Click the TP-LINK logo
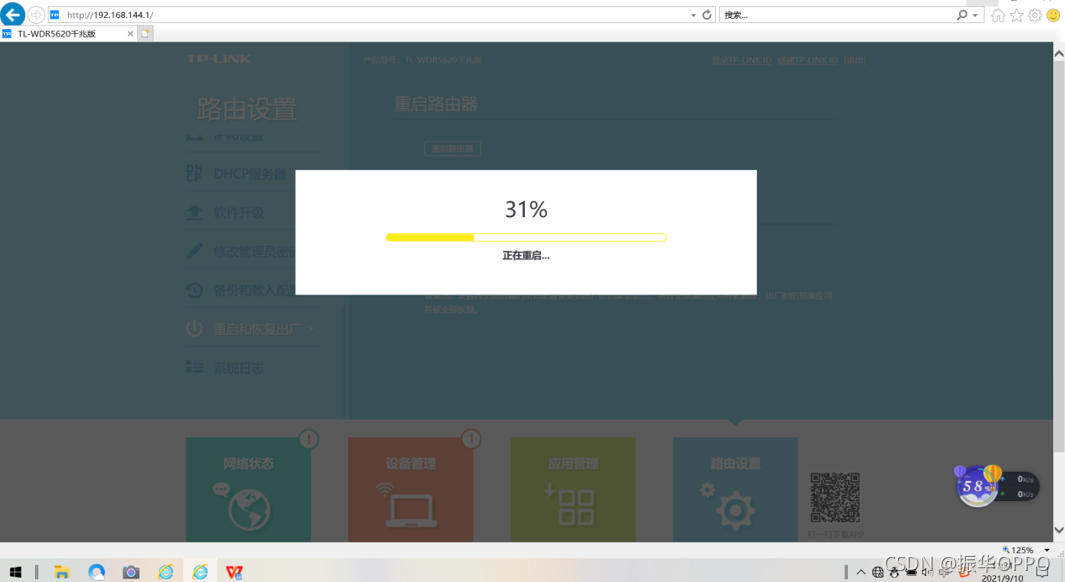The image size is (1065, 582). click(x=219, y=59)
